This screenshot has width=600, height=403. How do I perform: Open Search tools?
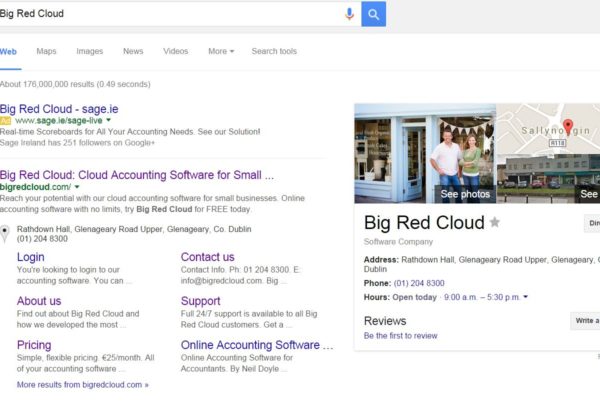click(274, 51)
